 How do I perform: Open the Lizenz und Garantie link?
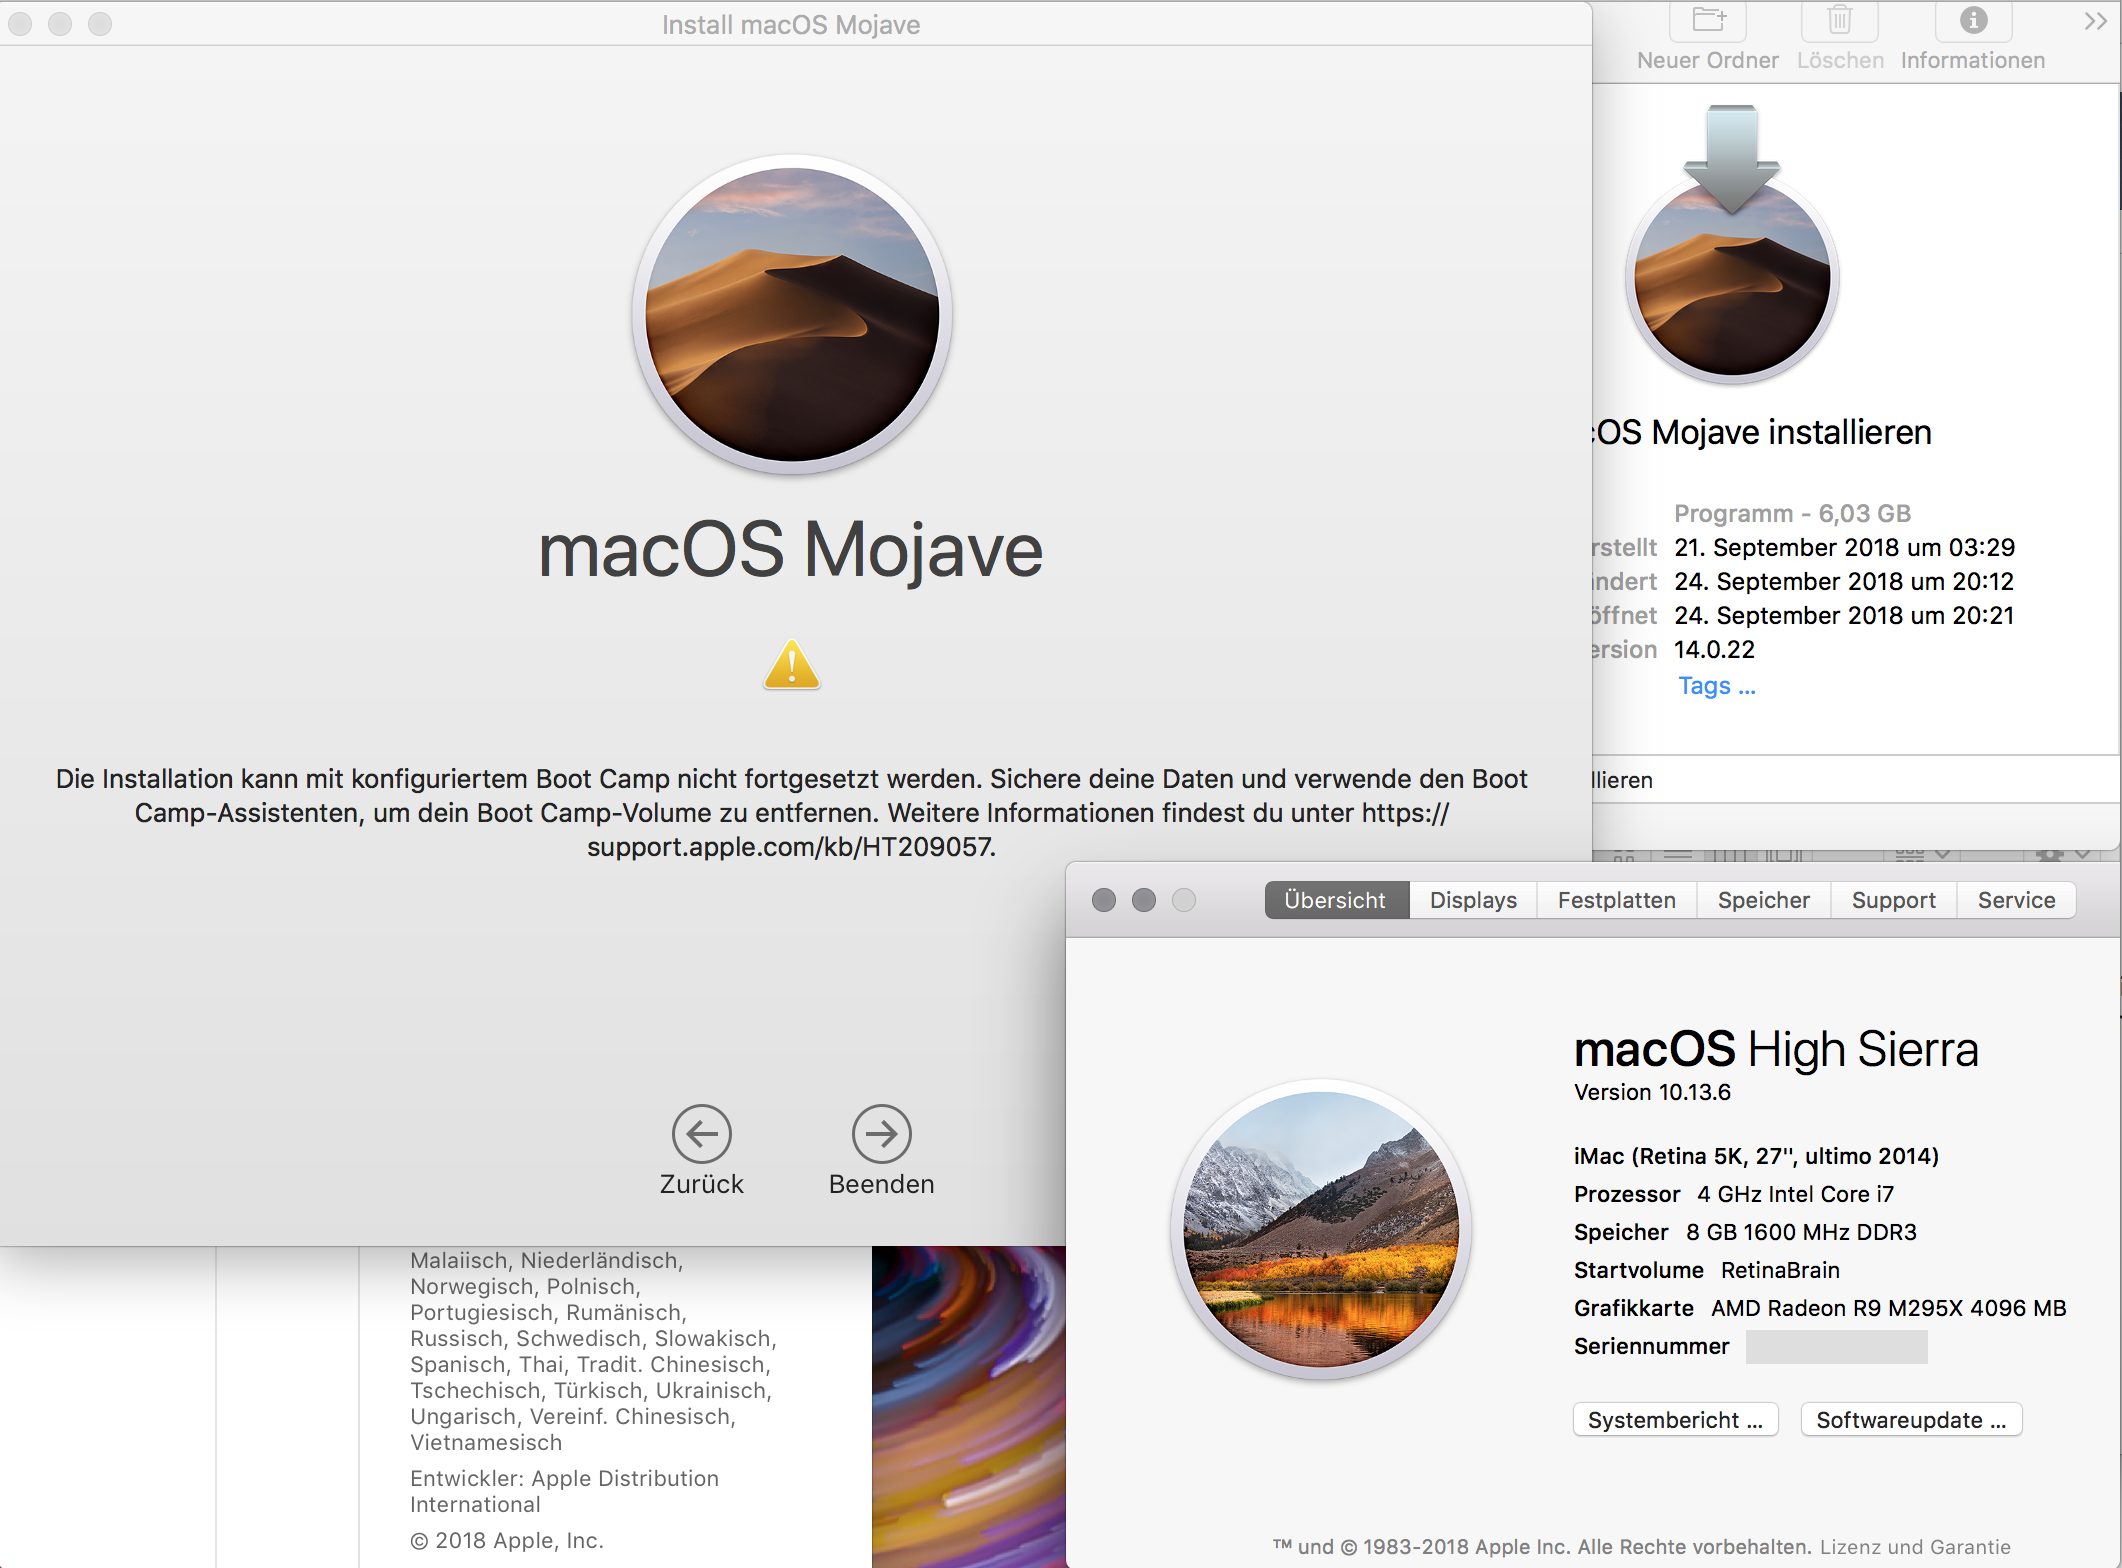tap(1914, 1547)
